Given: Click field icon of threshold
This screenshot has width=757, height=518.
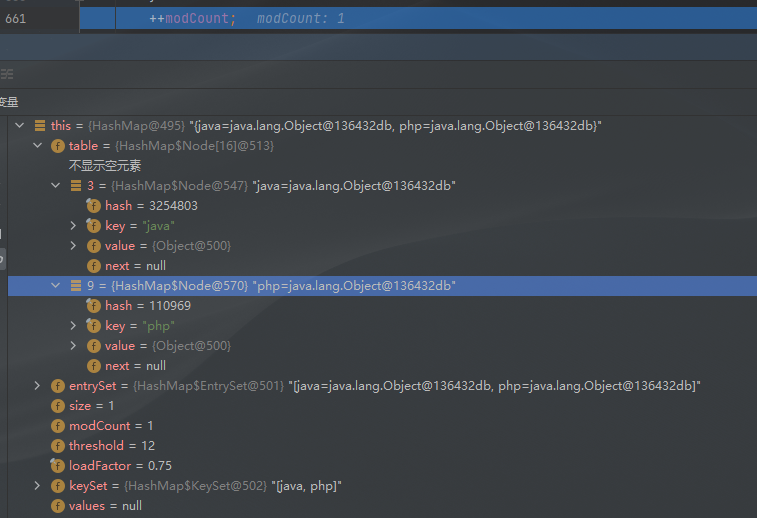Looking at the screenshot, I should pyautogui.click(x=58, y=446).
